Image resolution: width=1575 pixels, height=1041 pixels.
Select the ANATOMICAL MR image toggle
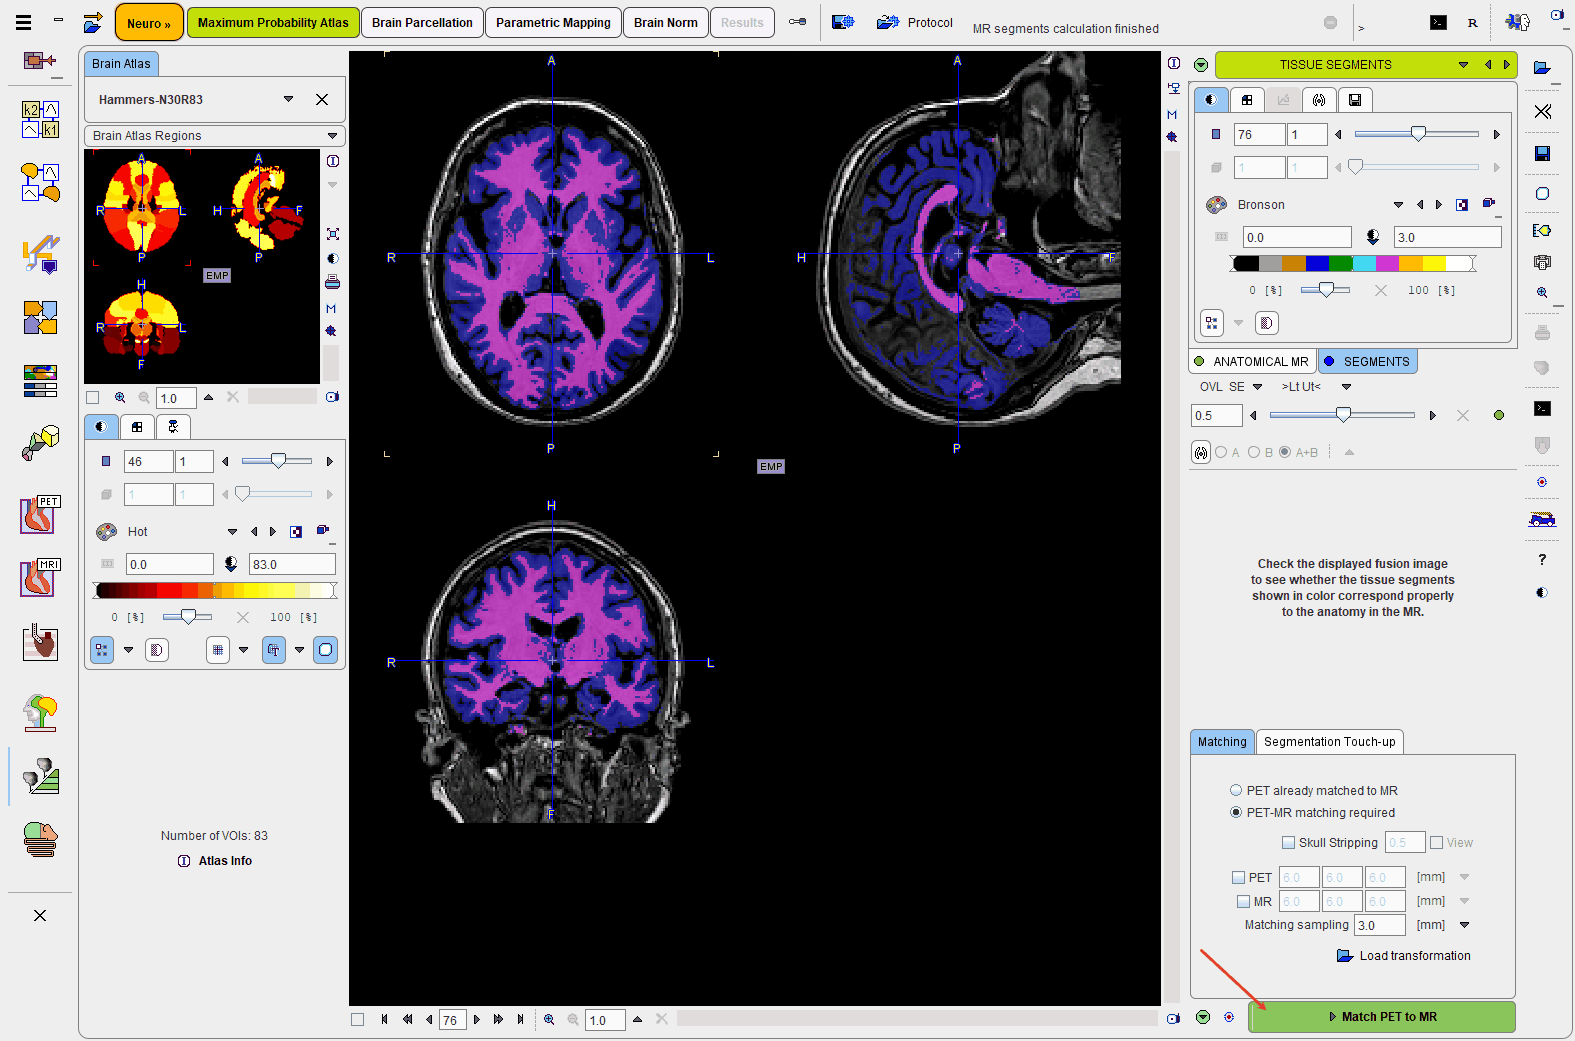[x=1252, y=361]
